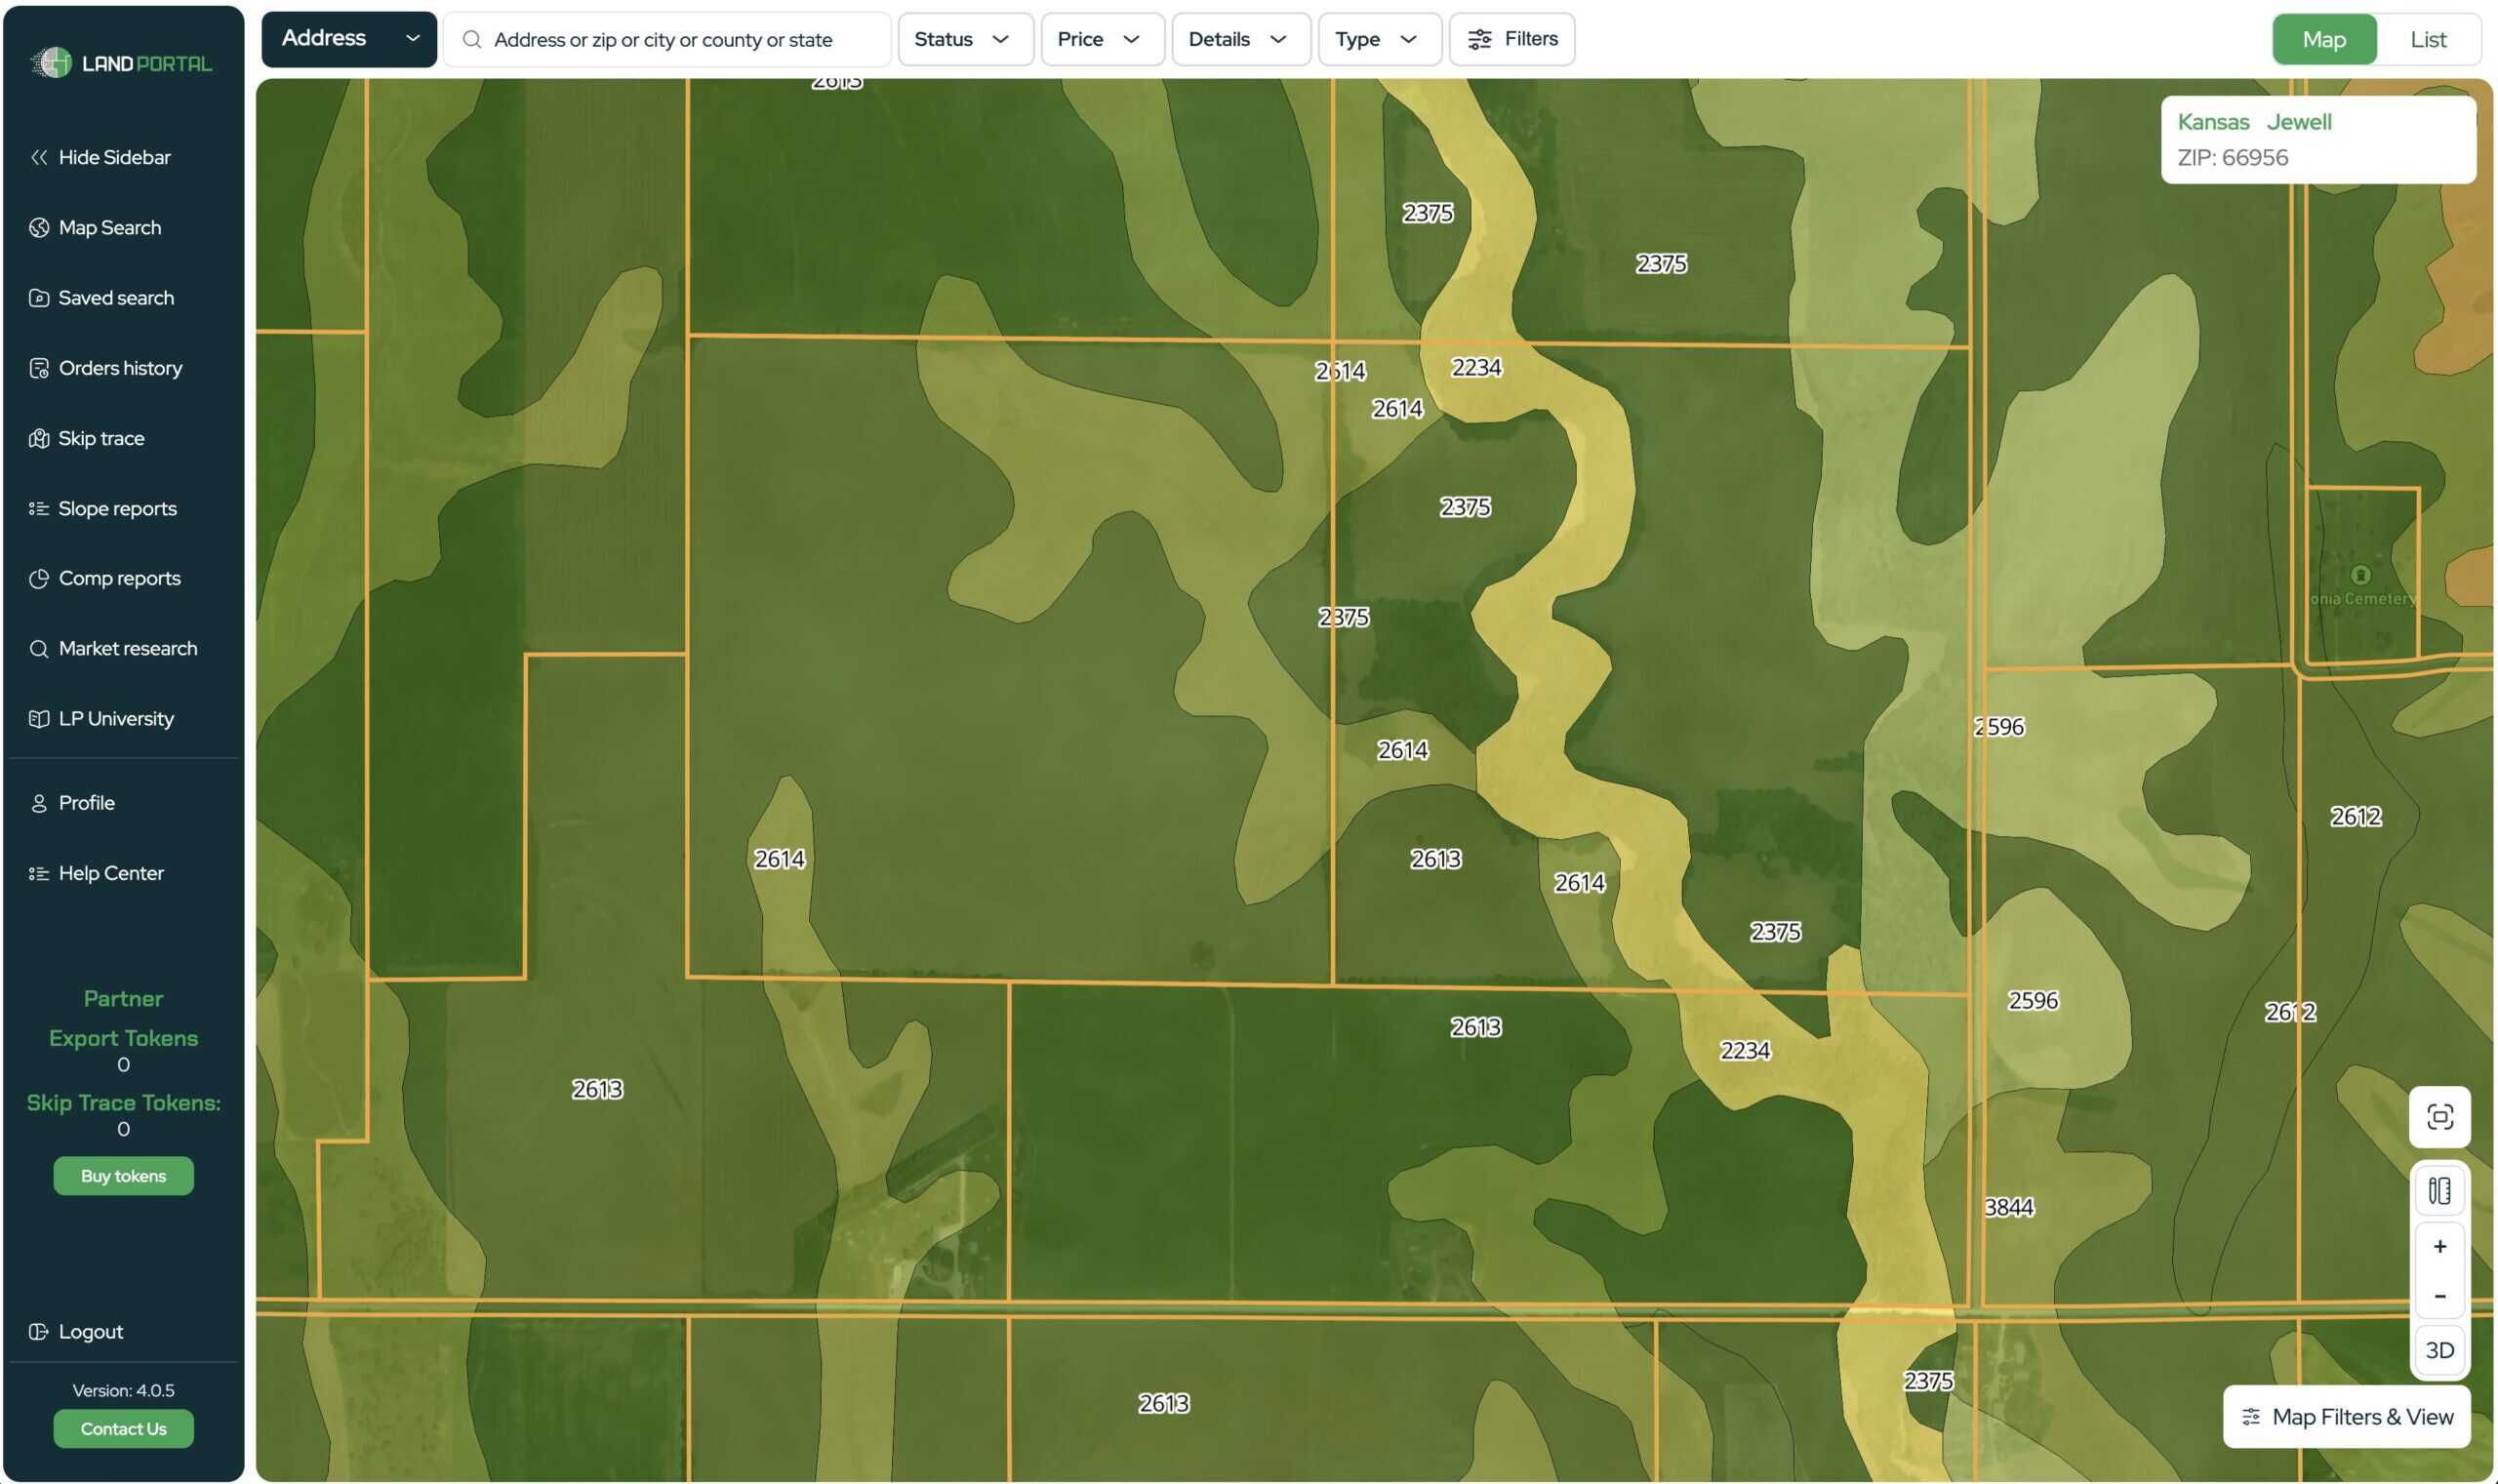Image resolution: width=2498 pixels, height=1484 pixels.
Task: Open Map Search from sidebar
Action: 108,227
